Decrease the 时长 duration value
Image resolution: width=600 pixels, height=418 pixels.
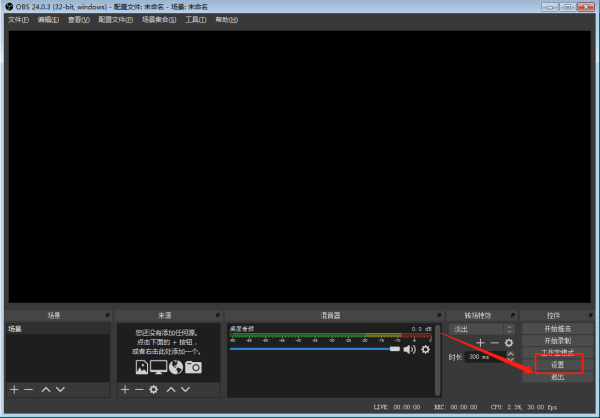pyautogui.click(x=510, y=360)
